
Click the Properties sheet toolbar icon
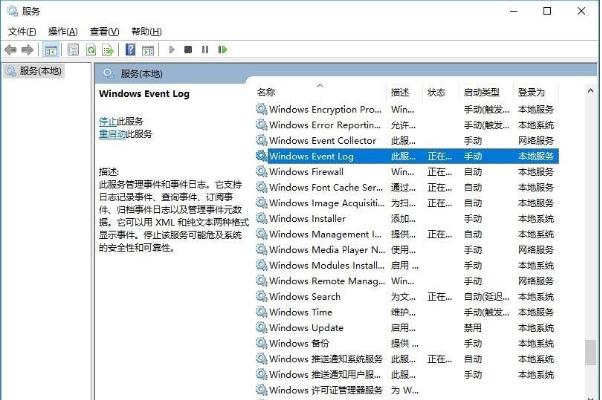tap(73, 50)
